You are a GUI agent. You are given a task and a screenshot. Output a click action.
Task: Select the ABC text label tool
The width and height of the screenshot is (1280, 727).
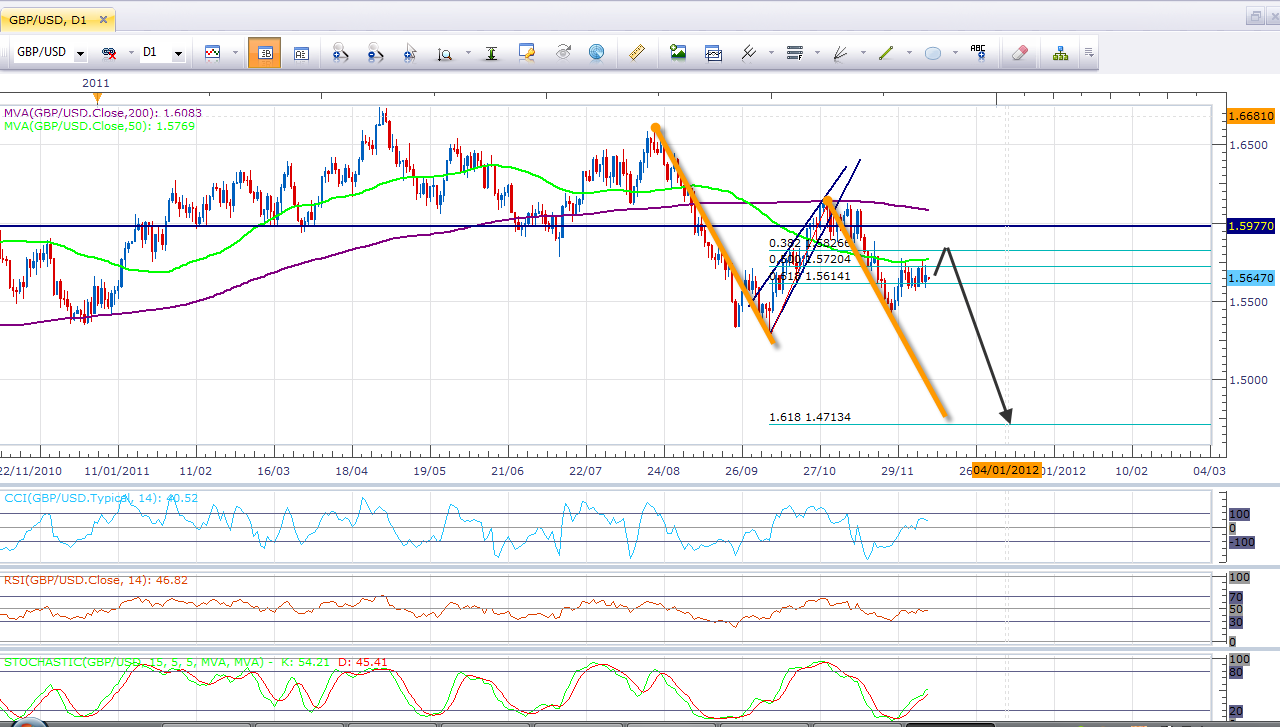(977, 53)
